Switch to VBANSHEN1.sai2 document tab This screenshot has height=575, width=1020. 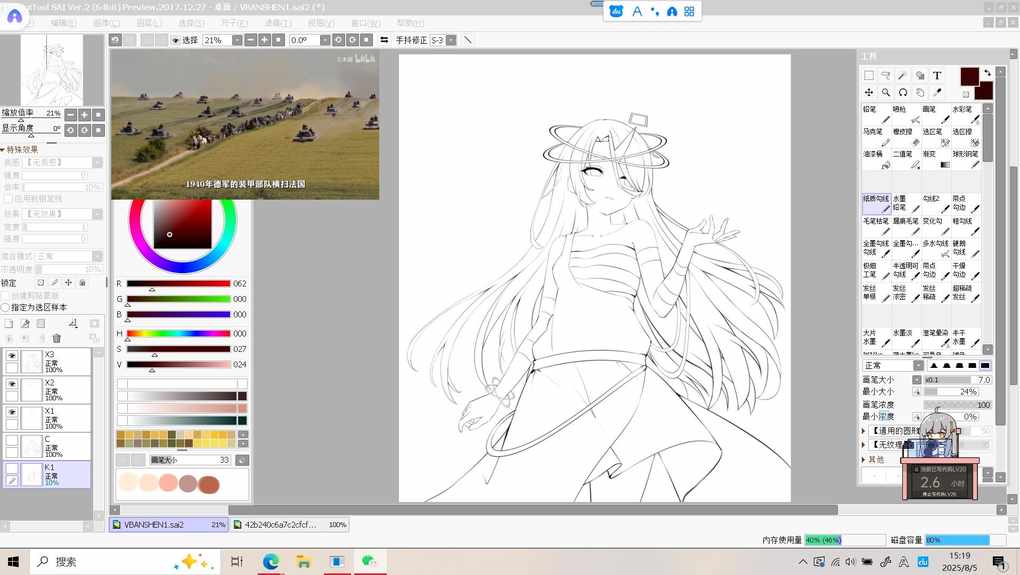tap(168, 524)
